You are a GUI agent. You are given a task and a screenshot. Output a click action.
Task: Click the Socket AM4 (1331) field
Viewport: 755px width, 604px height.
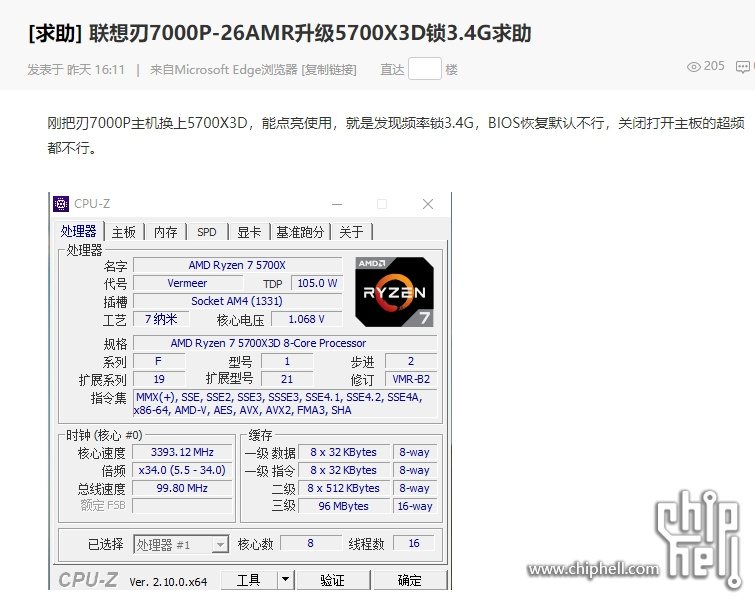pos(237,301)
